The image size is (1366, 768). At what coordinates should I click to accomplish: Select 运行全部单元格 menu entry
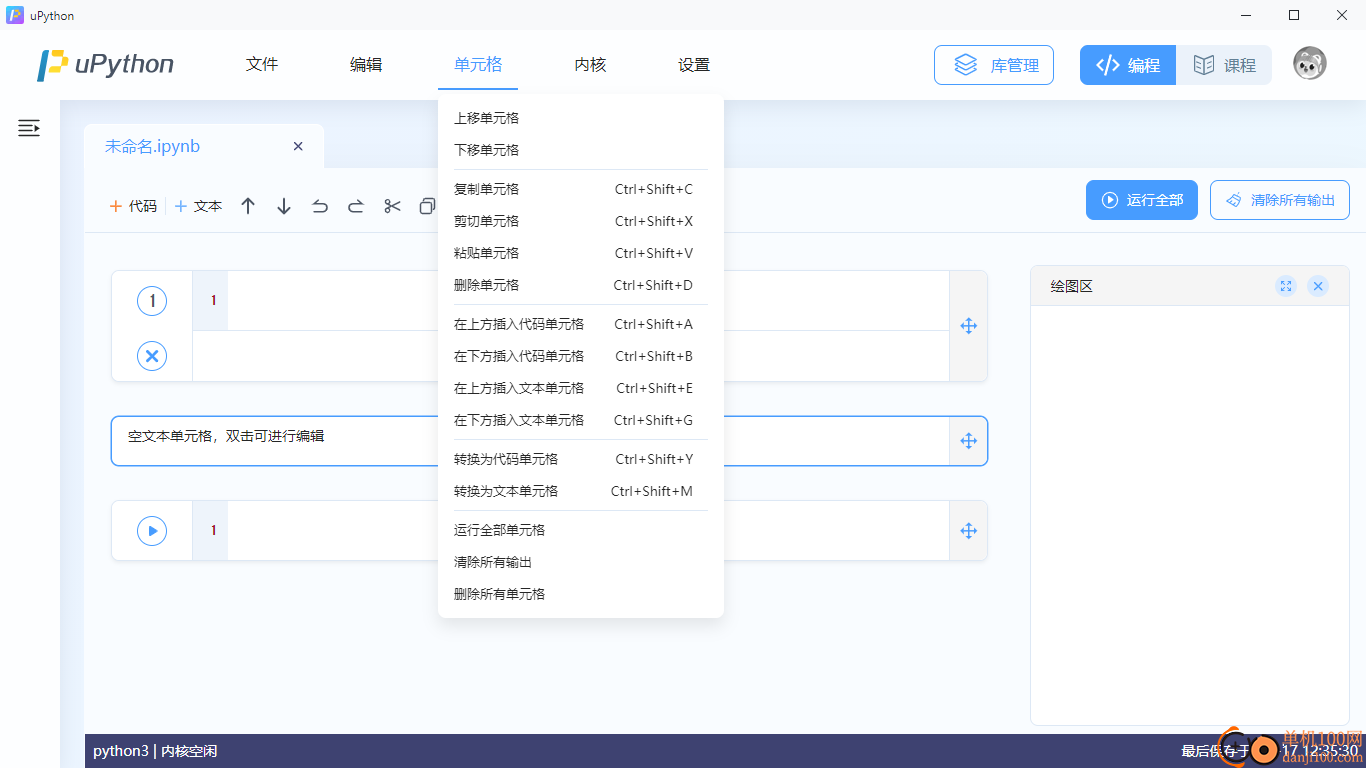tap(580, 530)
